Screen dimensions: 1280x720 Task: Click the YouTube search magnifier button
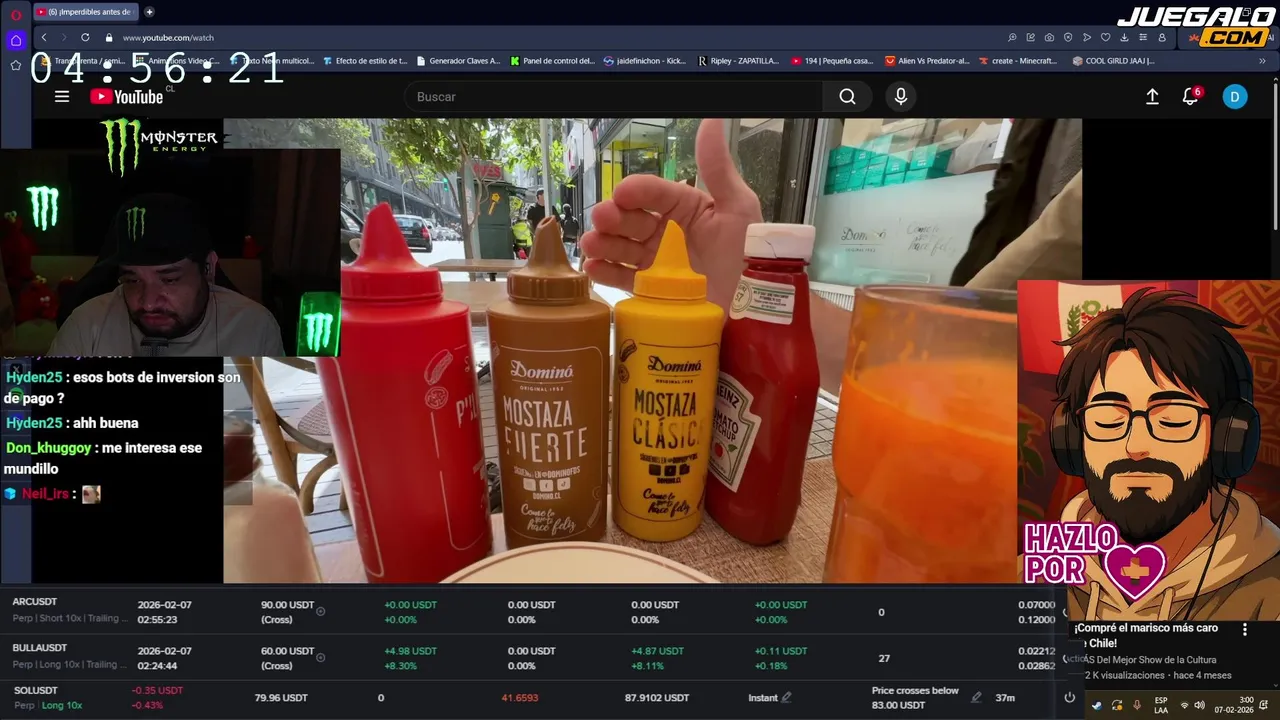click(847, 97)
